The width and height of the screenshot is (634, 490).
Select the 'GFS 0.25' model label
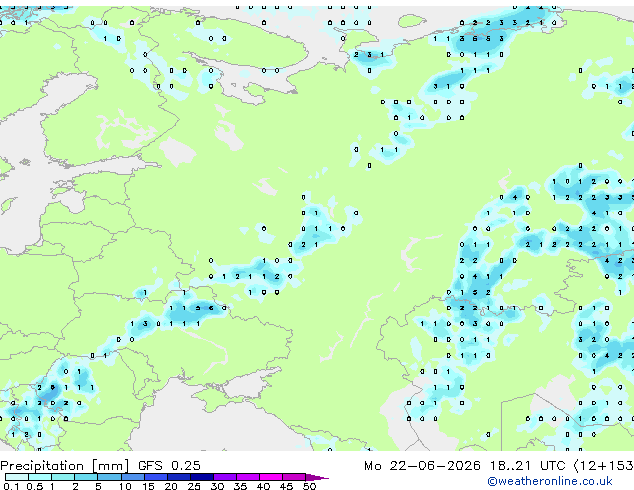pos(169,465)
